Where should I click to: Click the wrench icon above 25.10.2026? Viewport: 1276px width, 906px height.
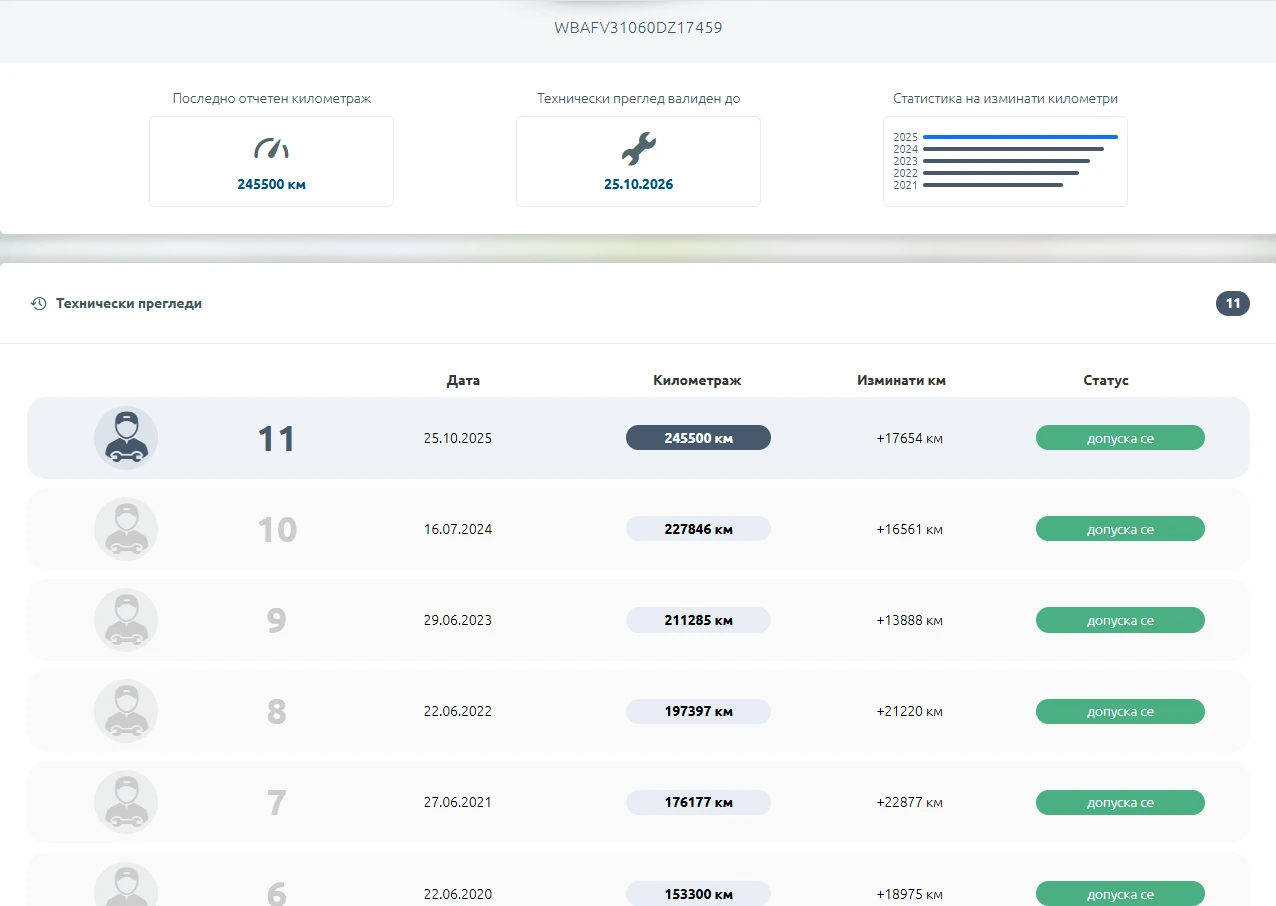pyautogui.click(x=638, y=149)
